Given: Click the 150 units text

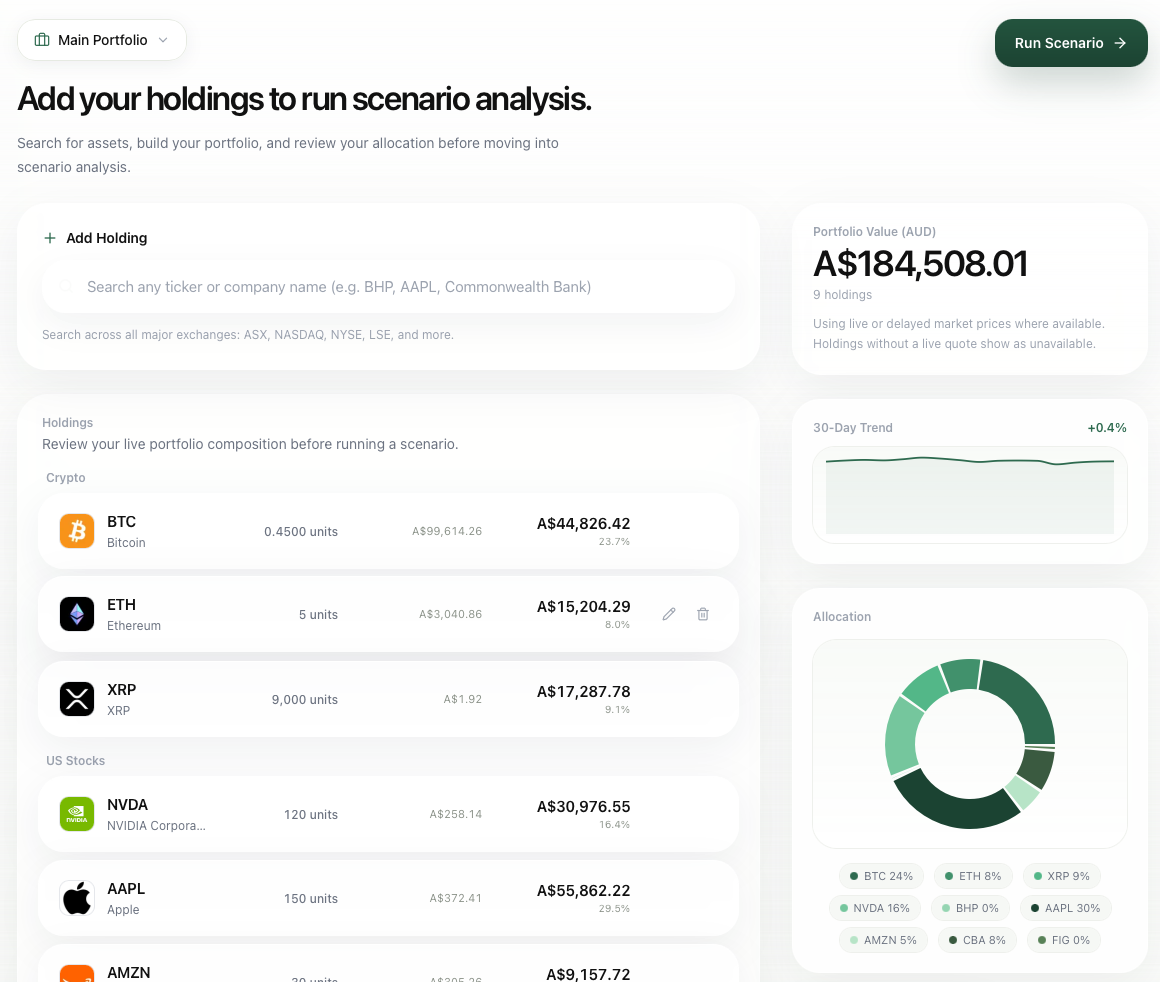Looking at the screenshot, I should click(x=311, y=898).
